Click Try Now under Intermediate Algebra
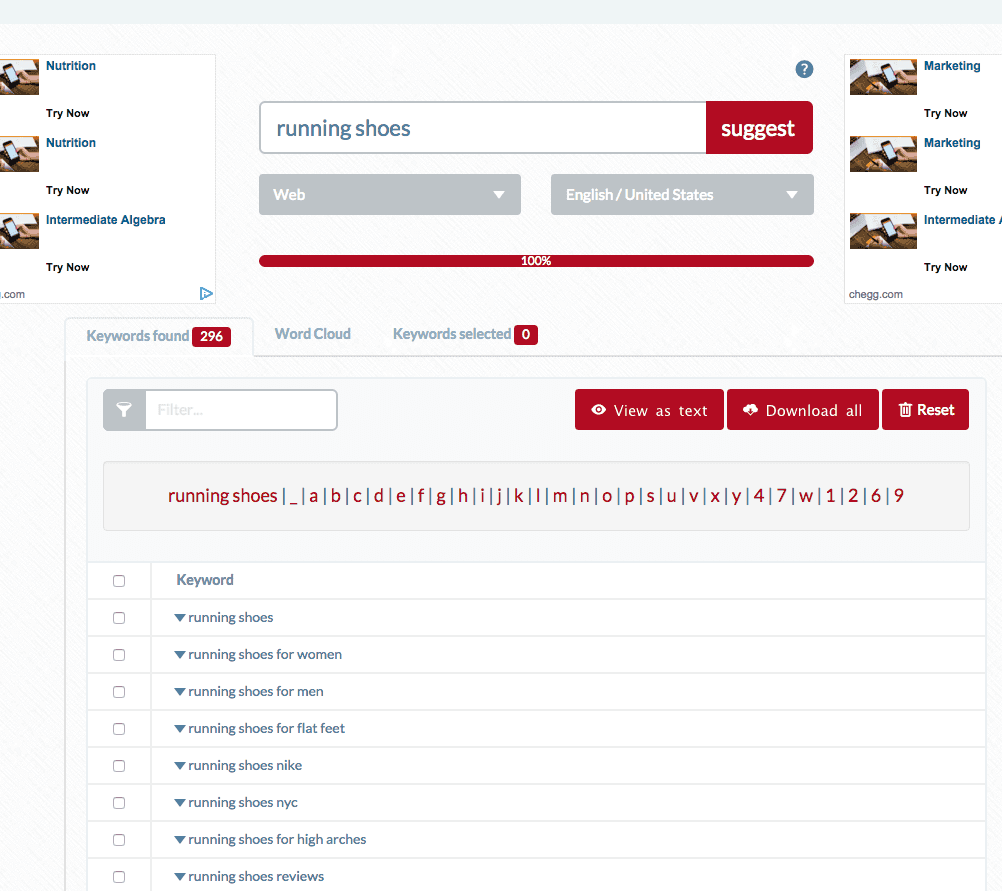The height and width of the screenshot is (891, 1002). click(67, 267)
